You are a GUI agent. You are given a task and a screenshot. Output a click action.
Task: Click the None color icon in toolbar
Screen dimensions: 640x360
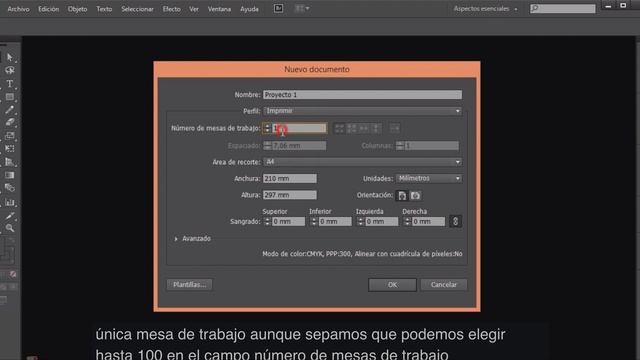coord(13,274)
